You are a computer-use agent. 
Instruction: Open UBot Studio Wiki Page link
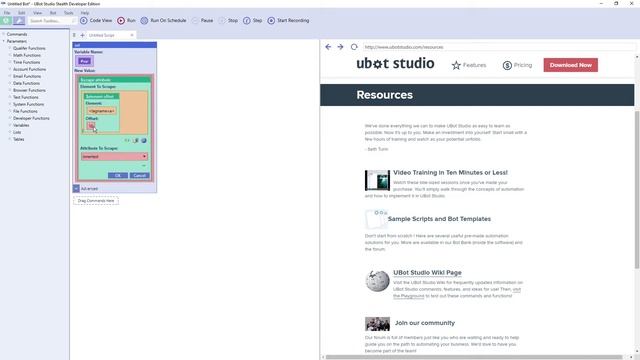[427, 273]
